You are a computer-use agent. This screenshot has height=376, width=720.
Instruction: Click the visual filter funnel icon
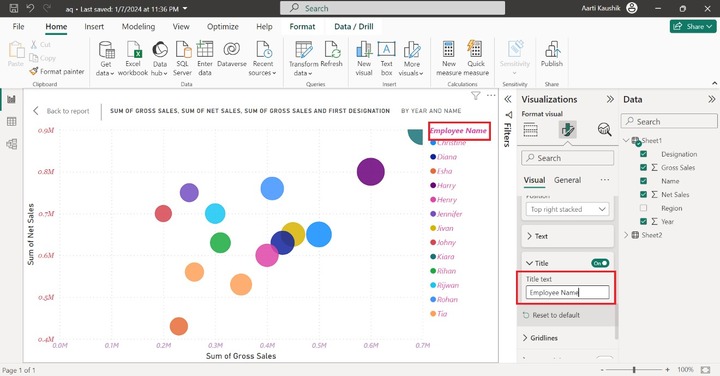coord(476,95)
